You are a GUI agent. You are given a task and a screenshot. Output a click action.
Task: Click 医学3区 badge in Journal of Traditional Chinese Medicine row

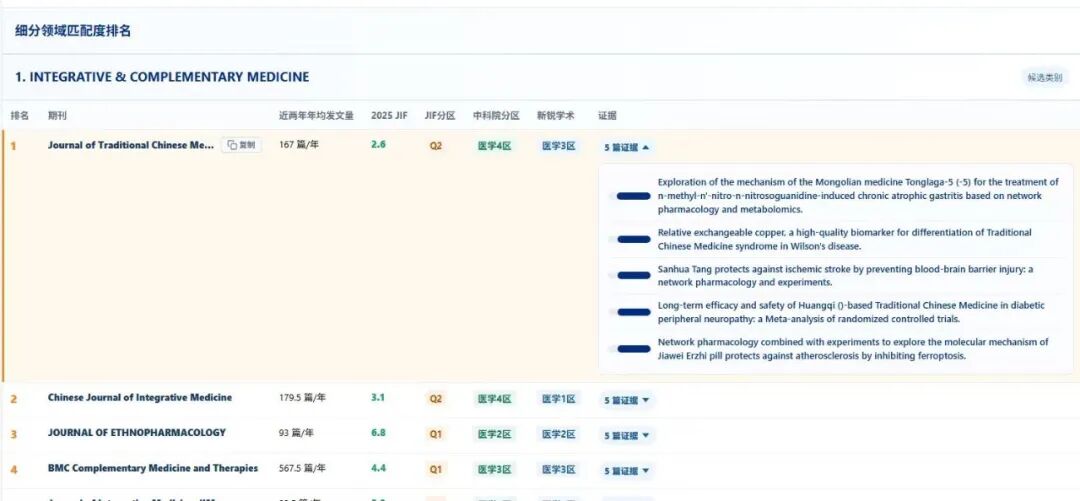tap(559, 146)
